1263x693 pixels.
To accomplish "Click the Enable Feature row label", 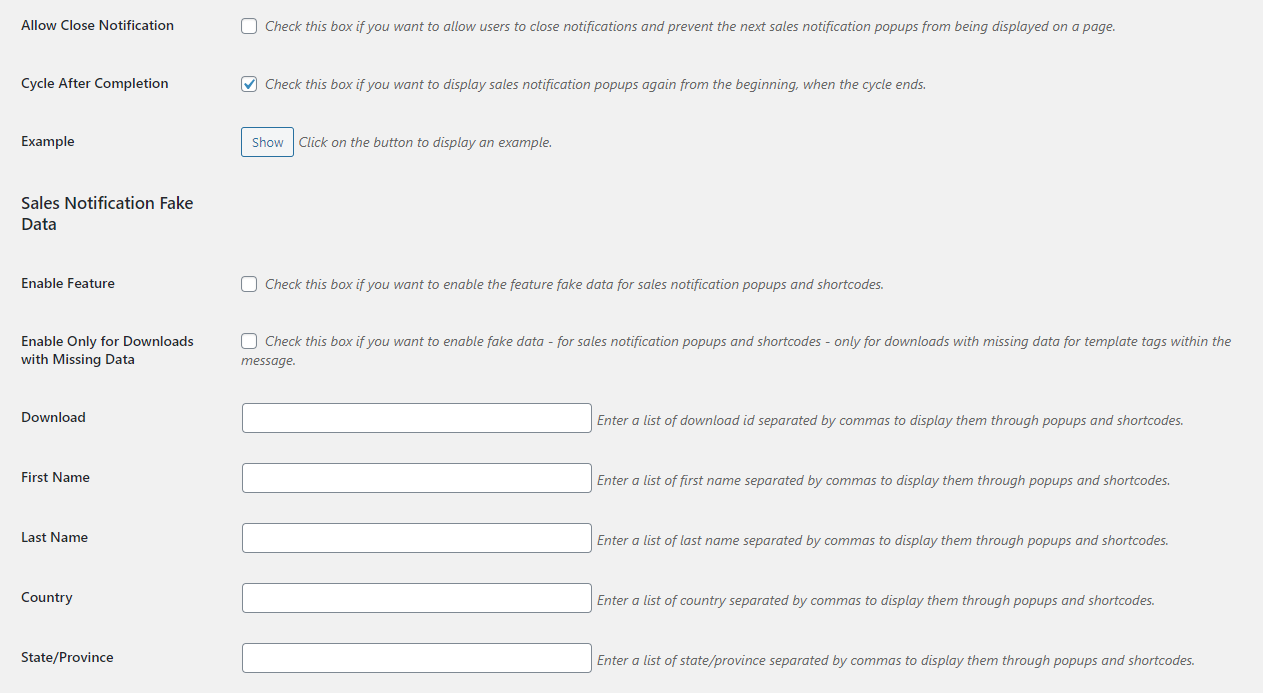I will tap(68, 283).
